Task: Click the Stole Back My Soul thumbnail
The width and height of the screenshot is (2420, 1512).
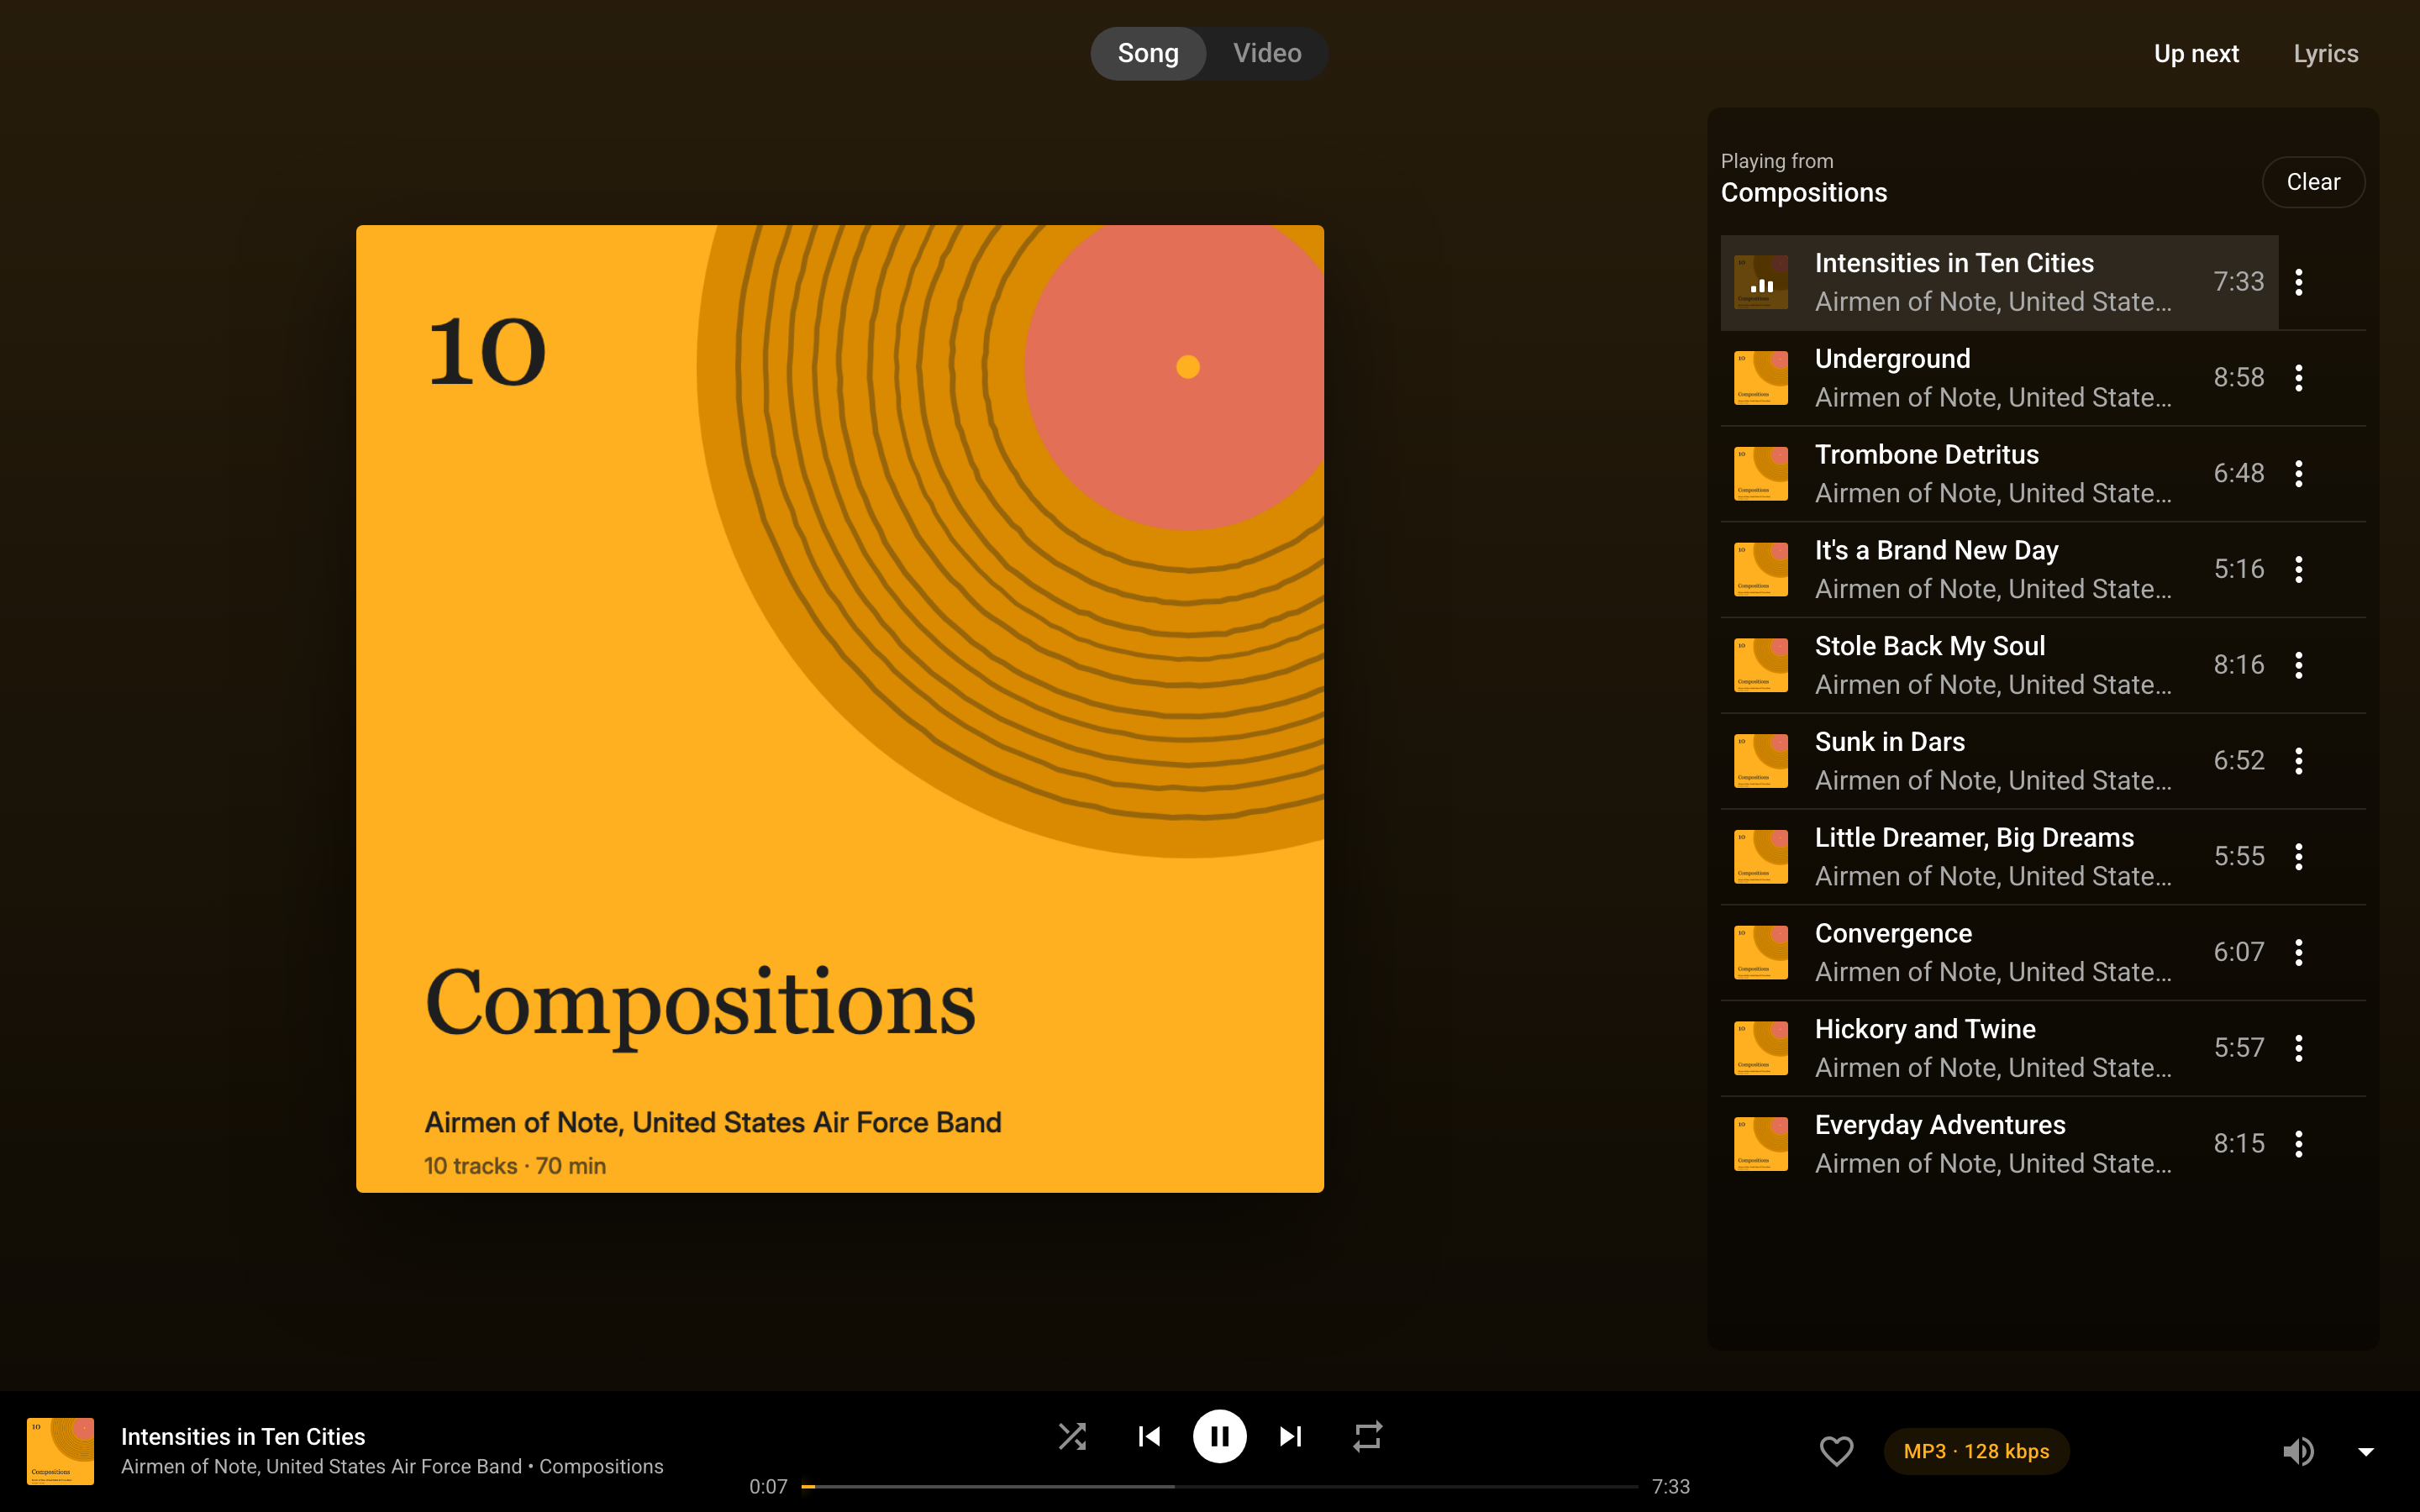Action: (1761, 665)
